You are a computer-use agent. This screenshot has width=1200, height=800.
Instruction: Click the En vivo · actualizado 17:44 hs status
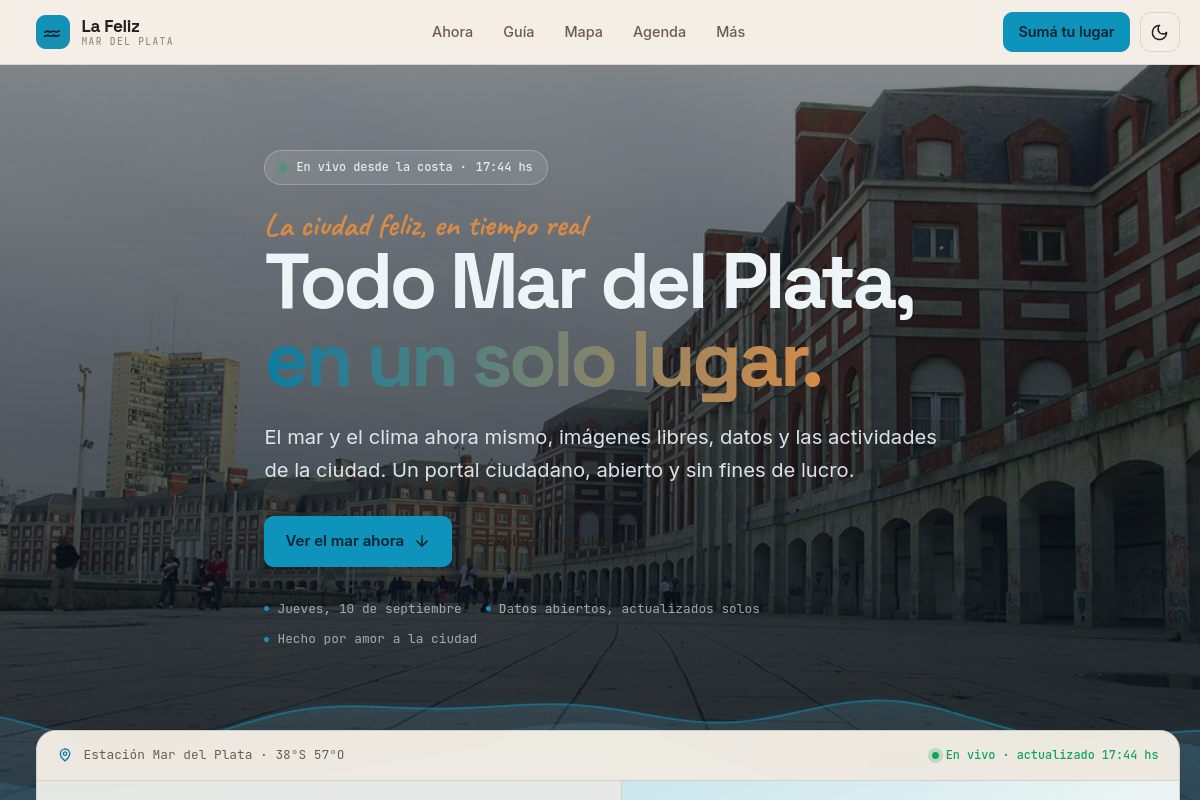click(x=1044, y=755)
